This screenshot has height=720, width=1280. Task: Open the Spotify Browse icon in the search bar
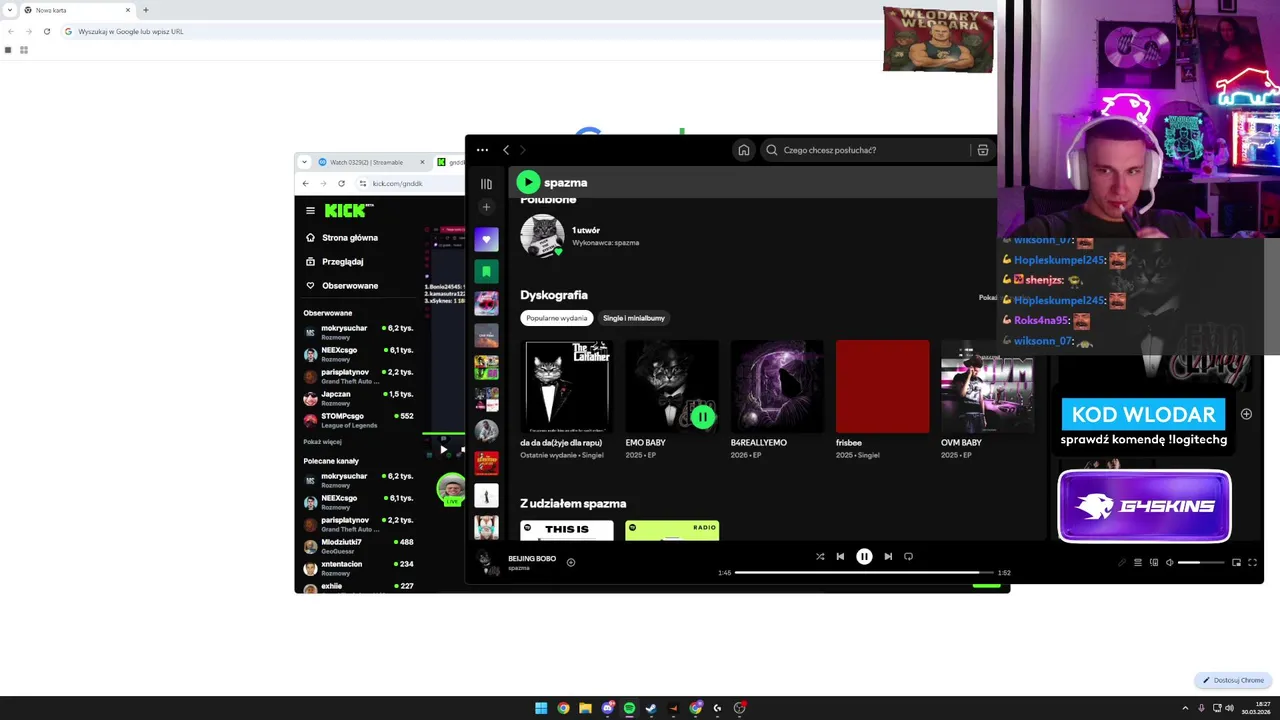[x=983, y=150]
